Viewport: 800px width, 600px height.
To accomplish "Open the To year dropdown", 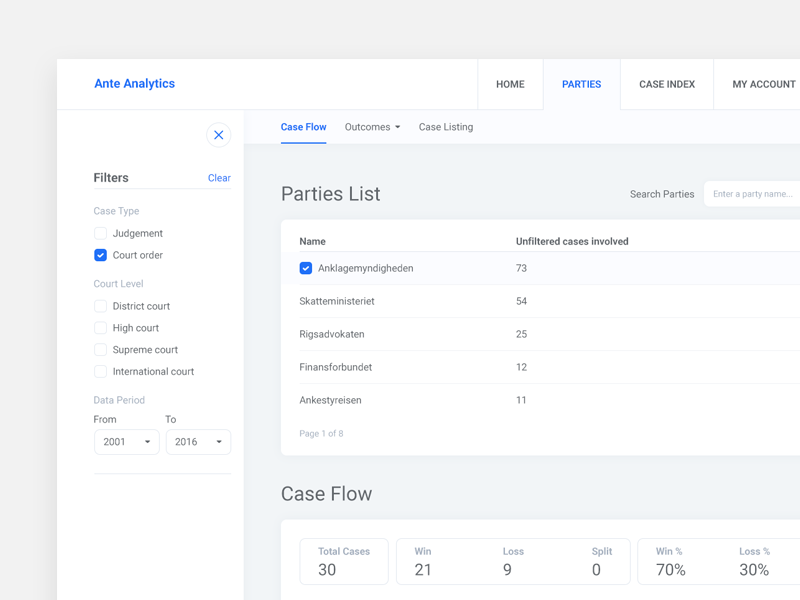I will [198, 442].
